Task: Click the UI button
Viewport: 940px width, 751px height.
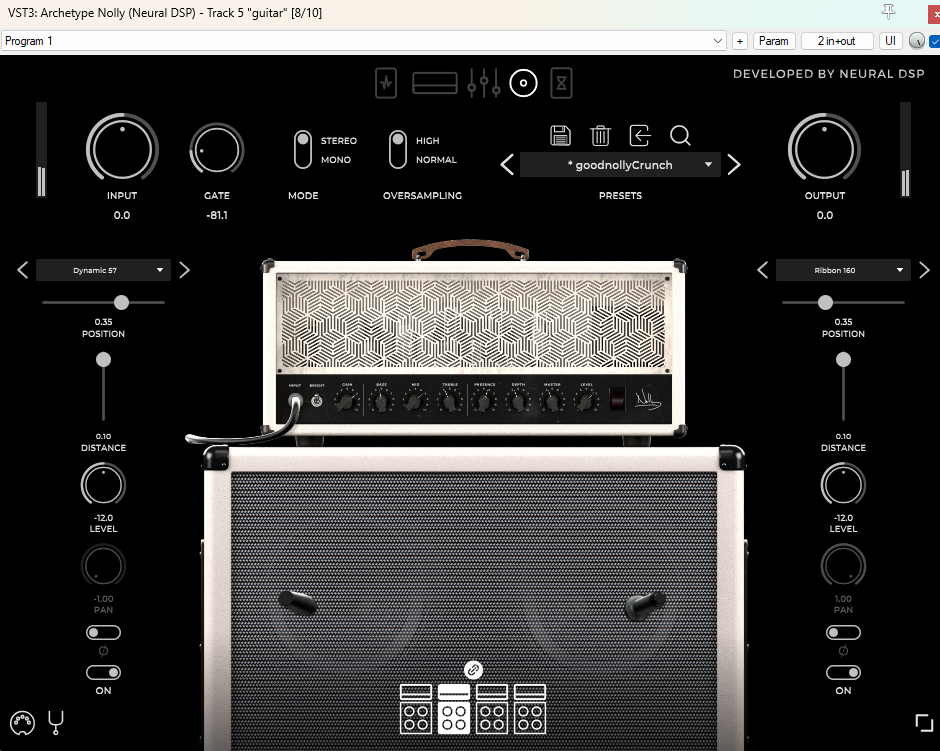Action: click(x=890, y=41)
